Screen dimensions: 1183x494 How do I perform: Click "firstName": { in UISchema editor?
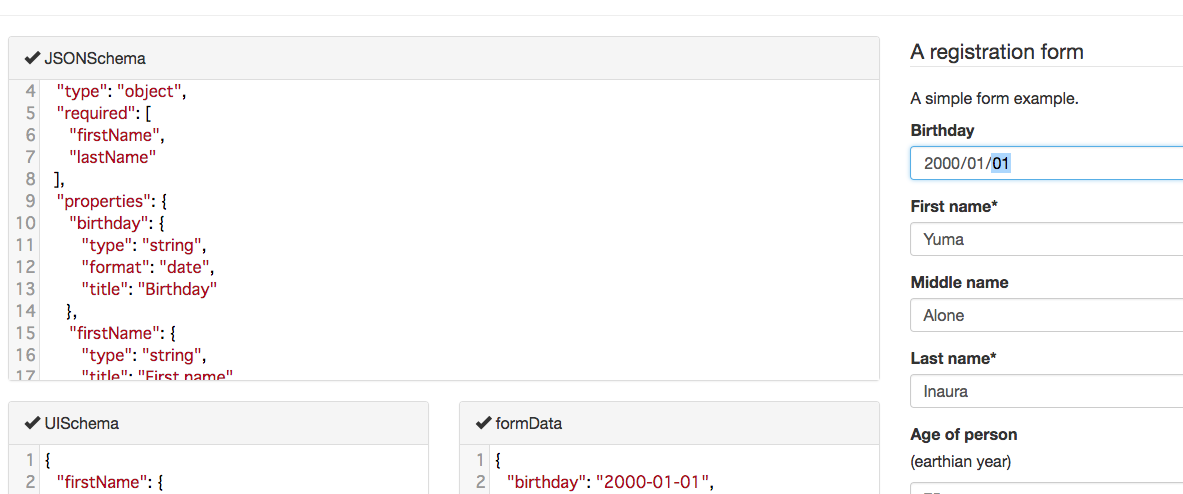pyautogui.click(x=110, y=481)
